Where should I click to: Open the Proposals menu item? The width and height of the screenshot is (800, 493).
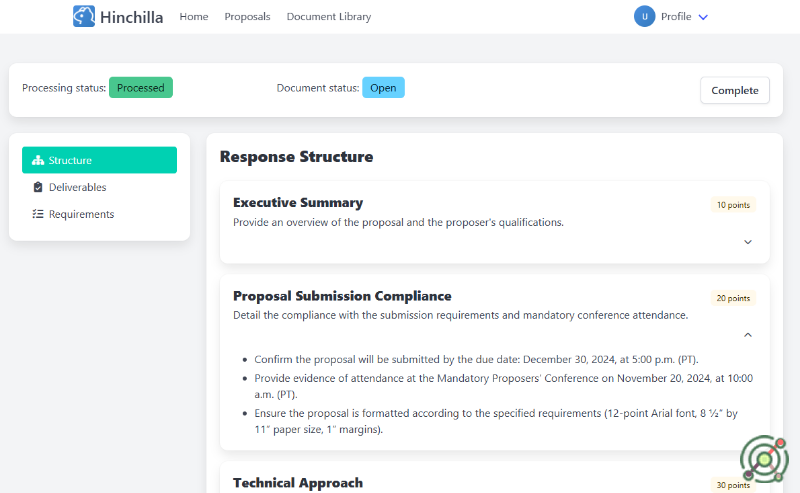[x=247, y=17]
